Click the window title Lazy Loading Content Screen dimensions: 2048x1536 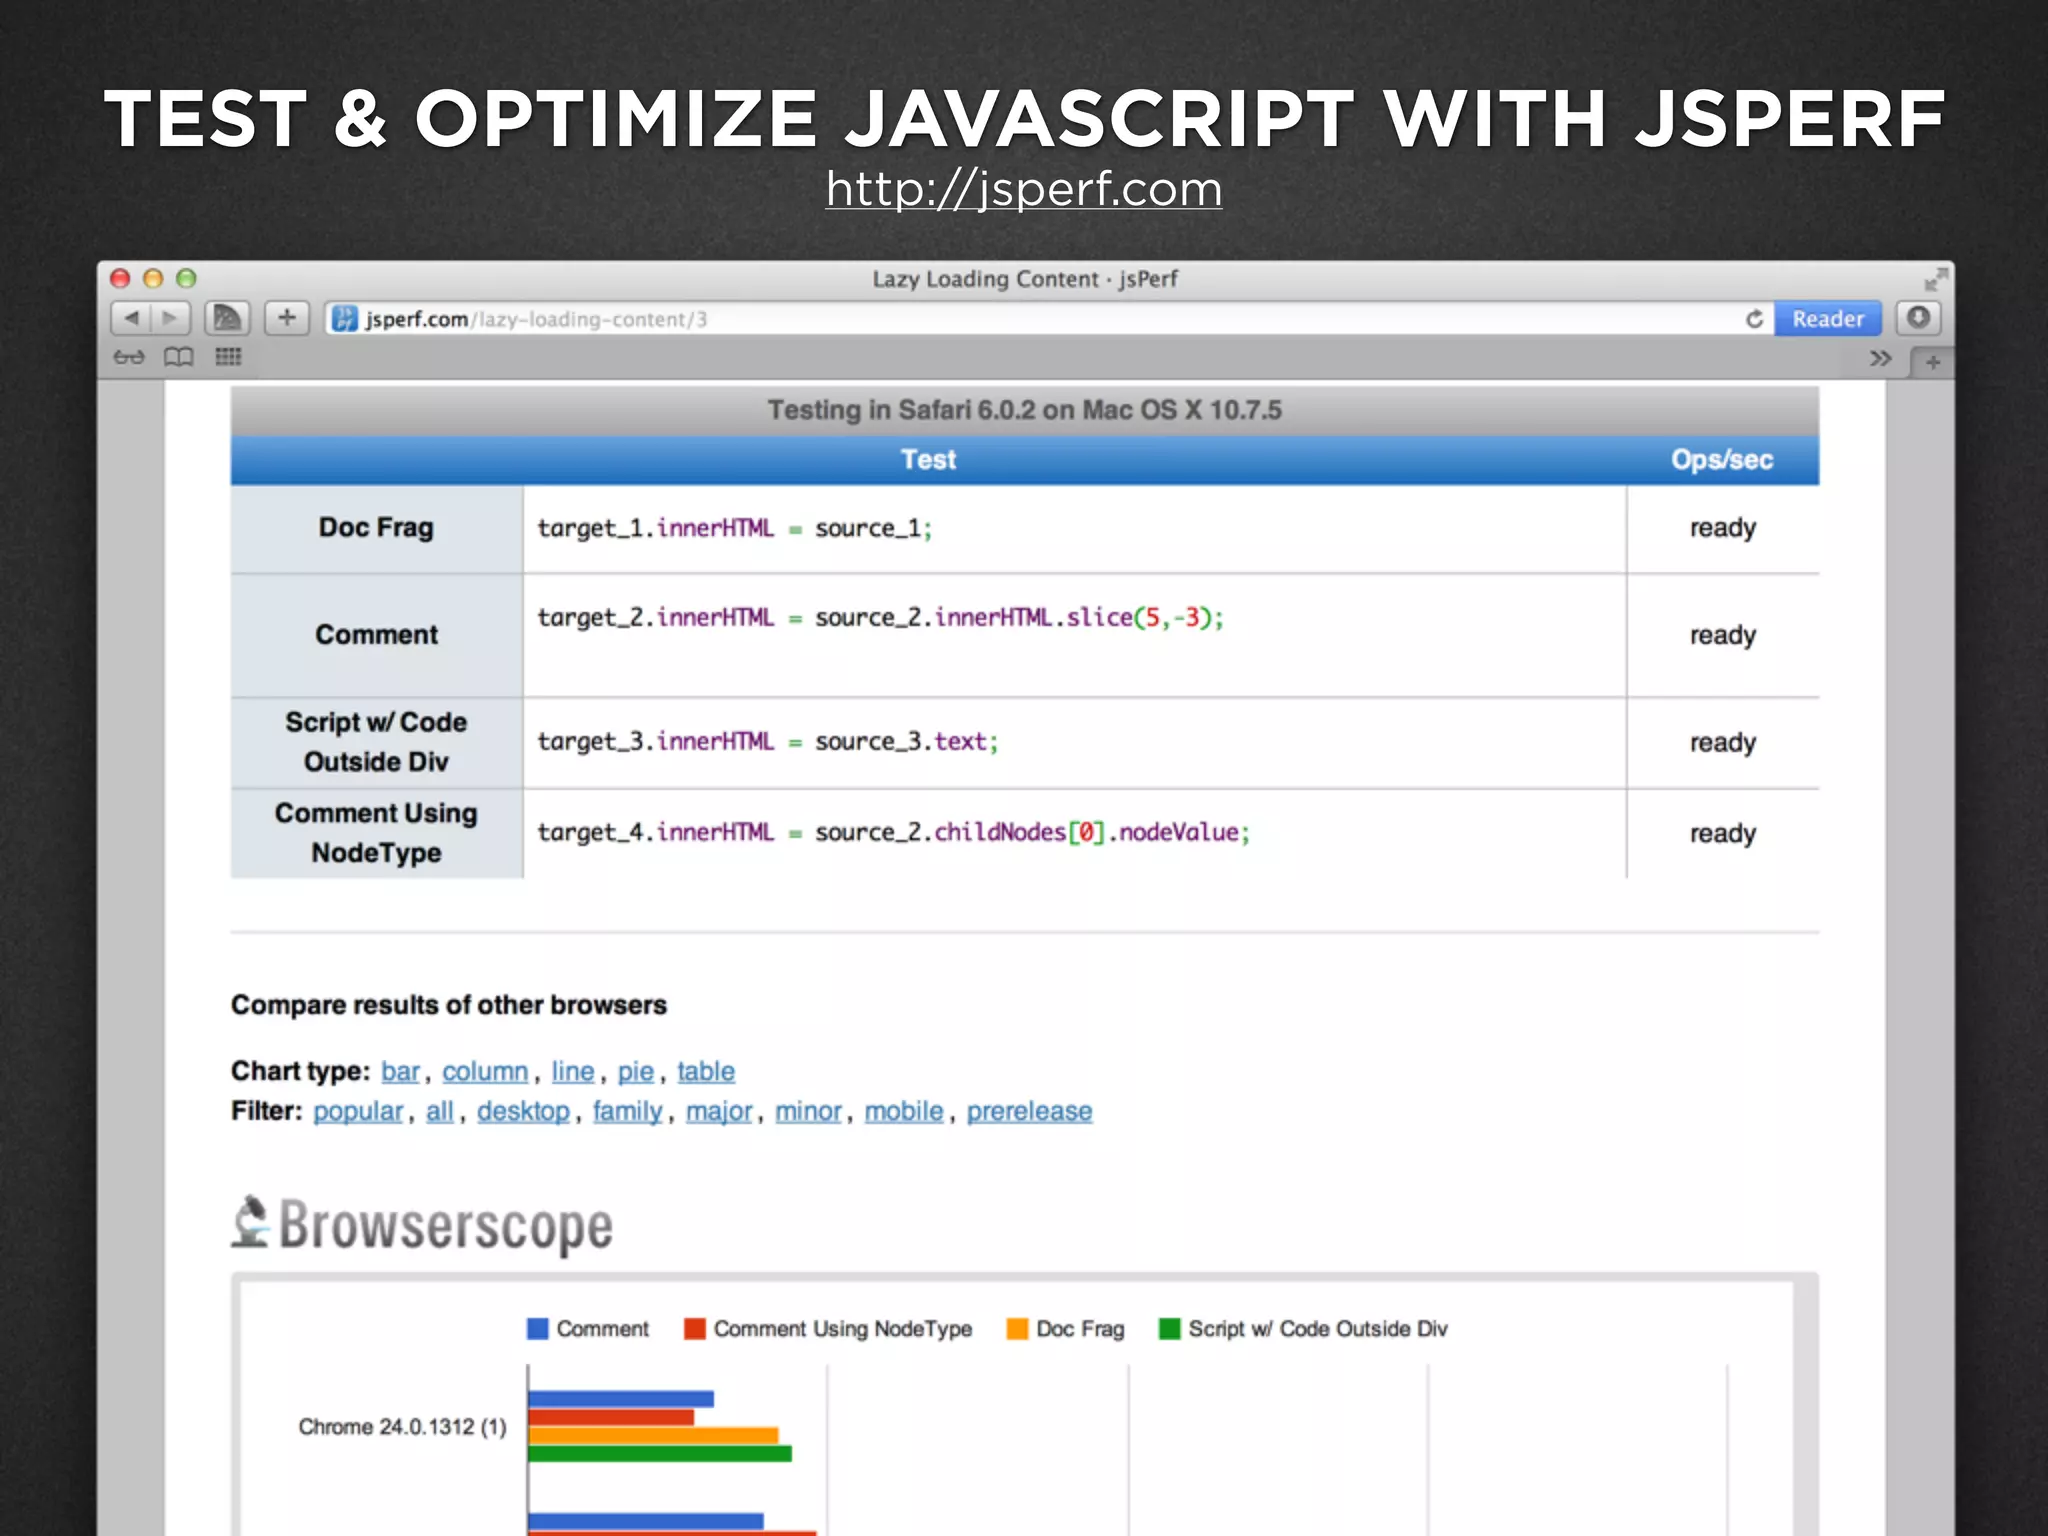point(1025,279)
